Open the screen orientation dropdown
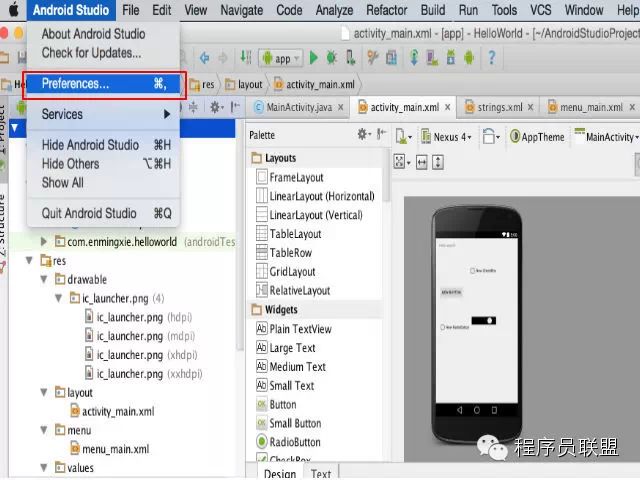Screen dimensions: 640x480 [x=491, y=136]
